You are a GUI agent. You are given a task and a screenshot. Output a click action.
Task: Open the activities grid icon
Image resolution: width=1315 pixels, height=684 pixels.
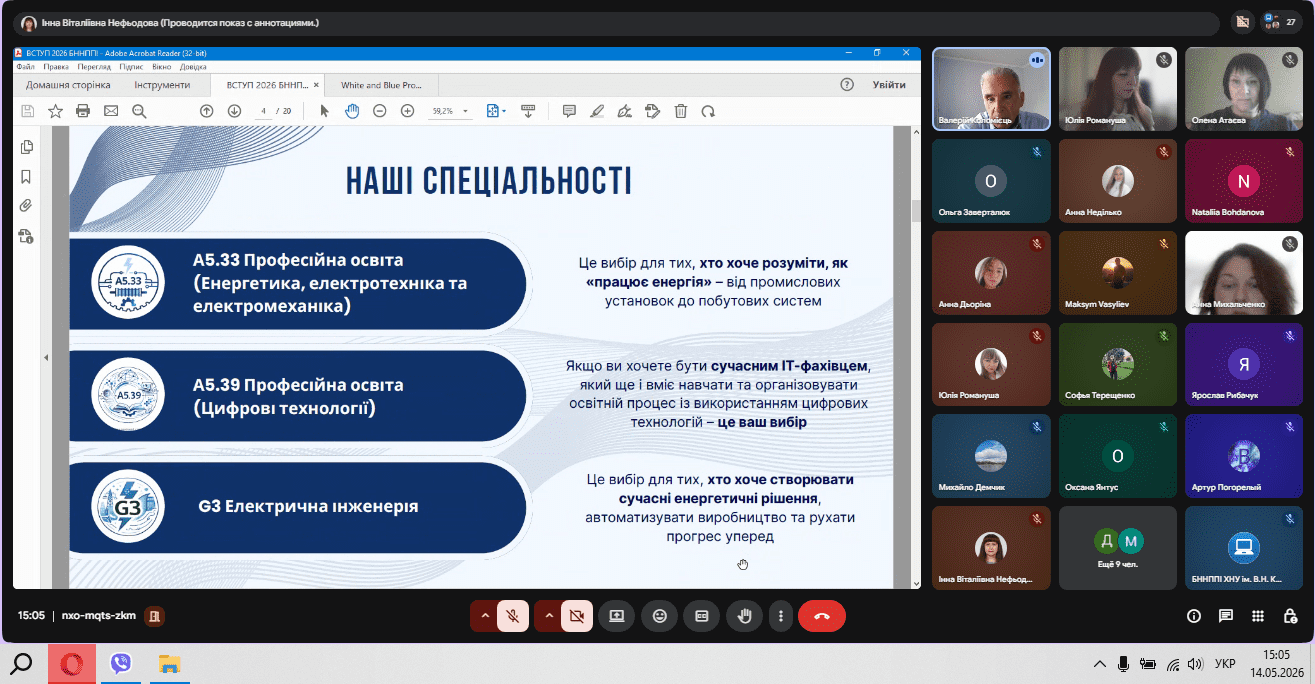pos(1258,616)
